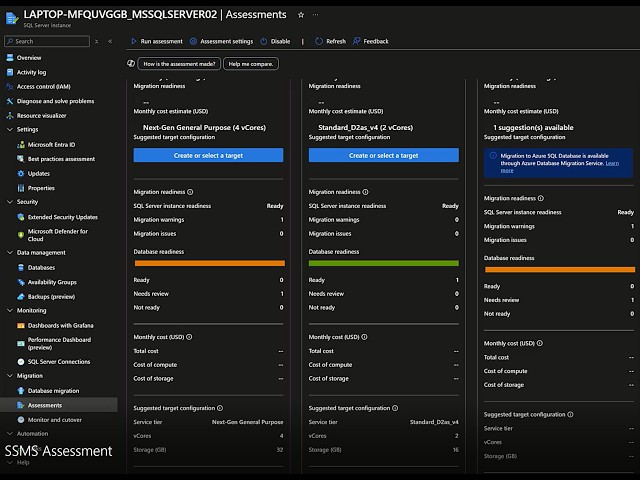640x480 pixels.
Task: Click the Monitor and cutover icon
Action: pos(21,420)
